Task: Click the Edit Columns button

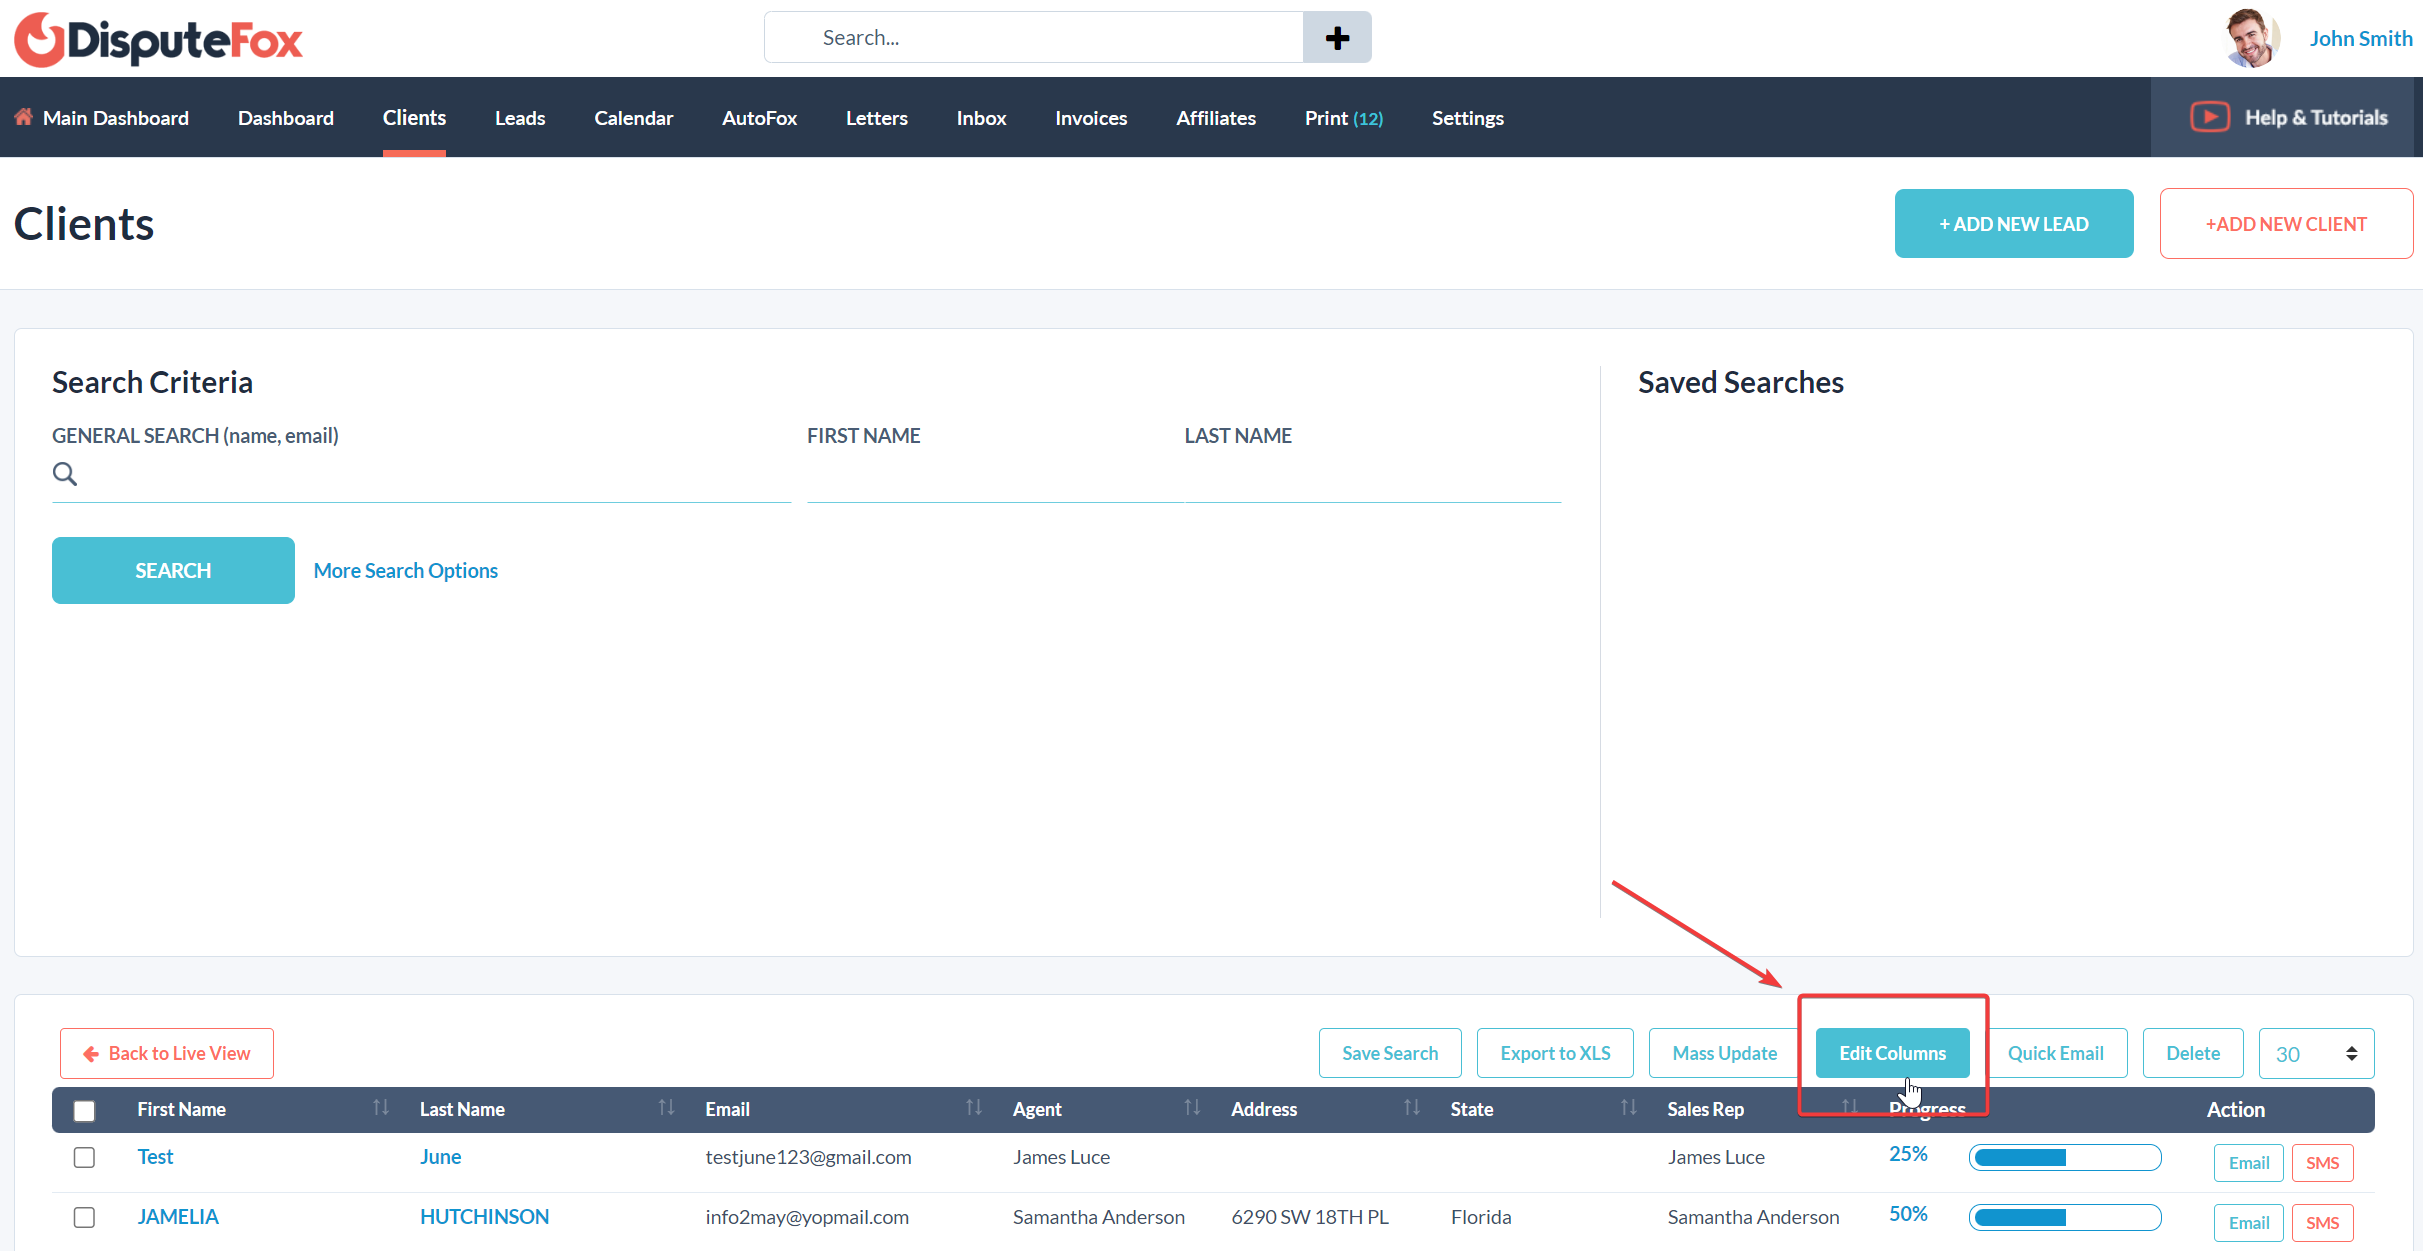Action: (1892, 1053)
